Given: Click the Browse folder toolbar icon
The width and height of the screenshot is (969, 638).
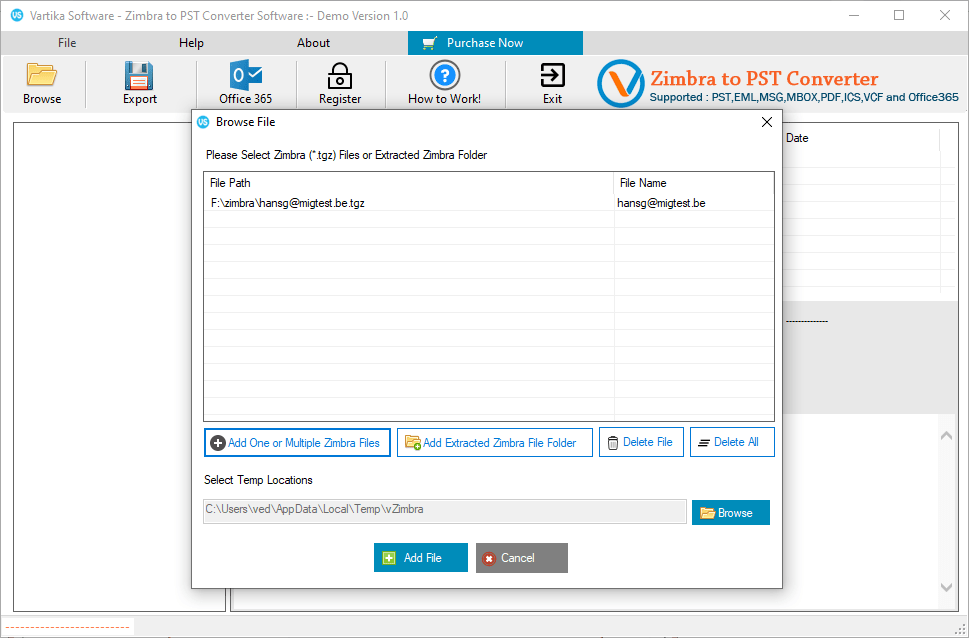Looking at the screenshot, I should point(42,75).
